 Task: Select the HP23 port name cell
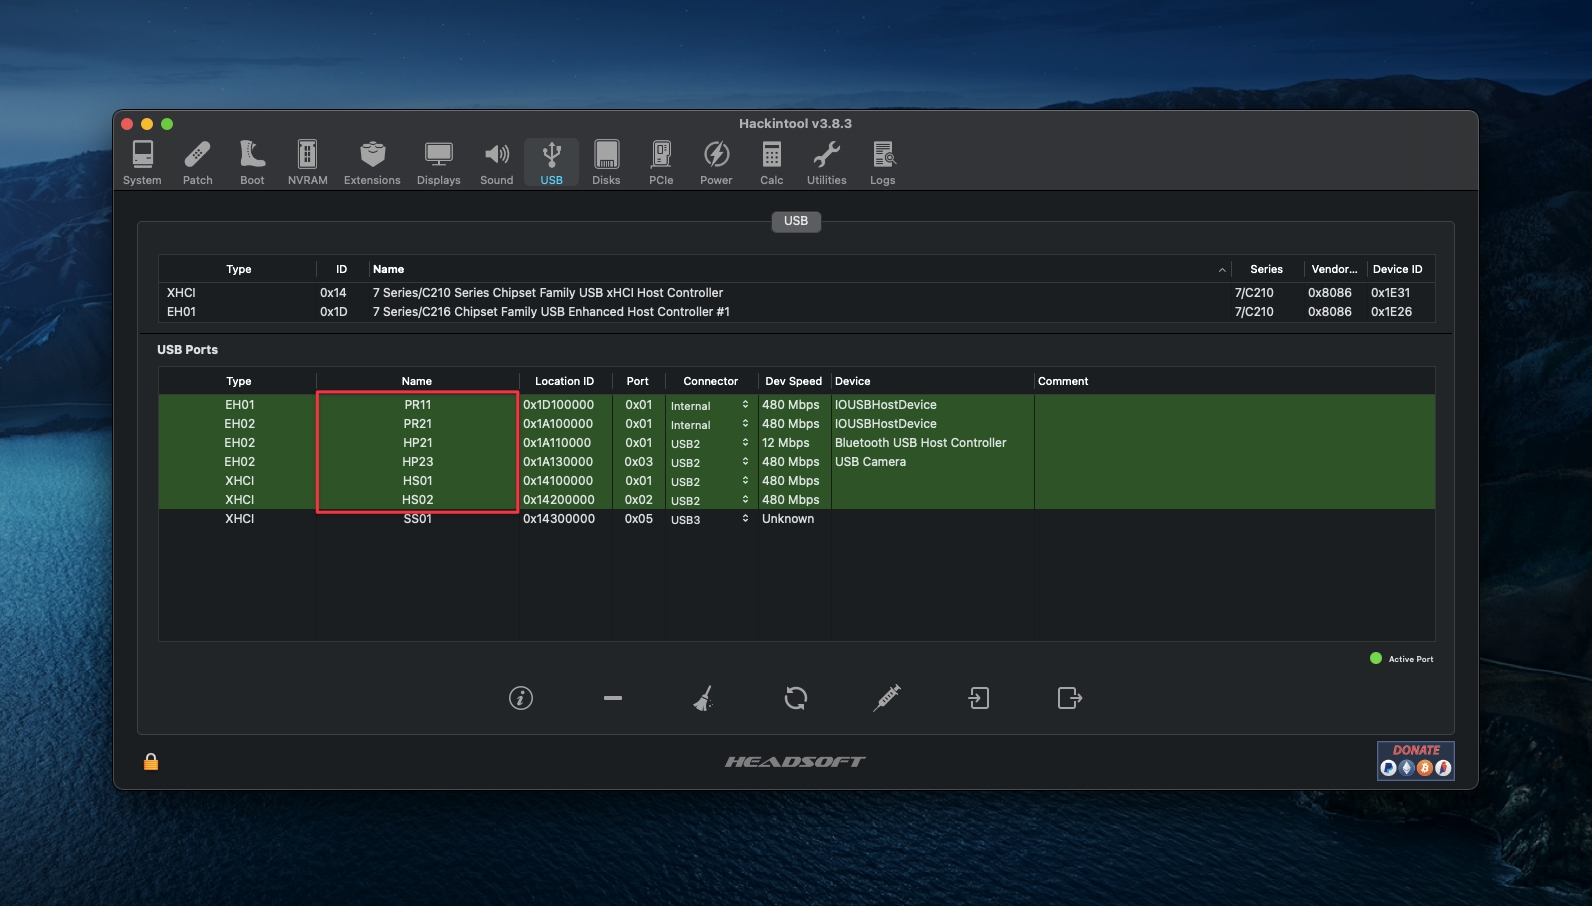click(417, 462)
